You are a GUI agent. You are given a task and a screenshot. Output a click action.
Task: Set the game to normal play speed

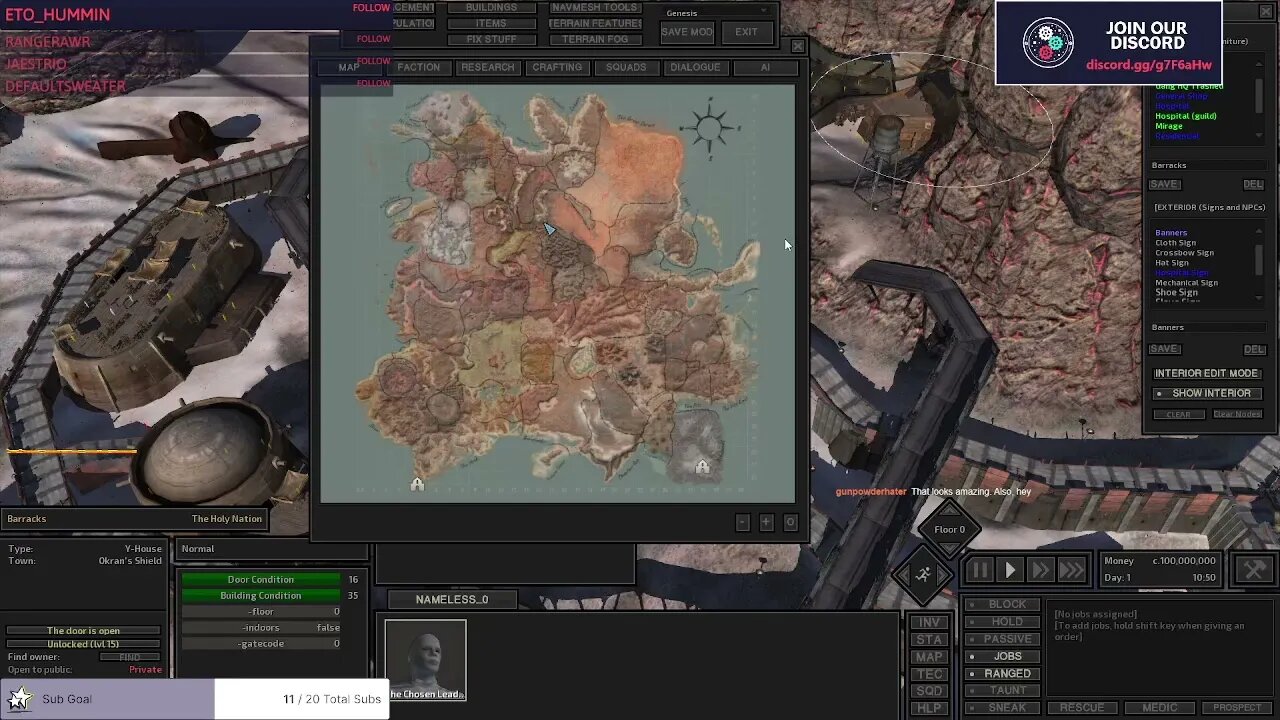point(1010,570)
